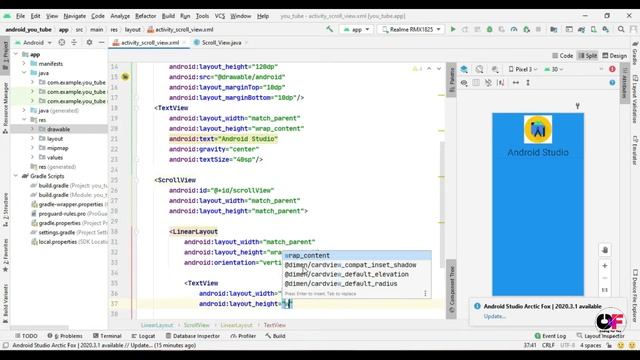The height and width of the screenshot is (360, 640).
Task: Open Project panel settings gear
Action: tap(89, 42)
